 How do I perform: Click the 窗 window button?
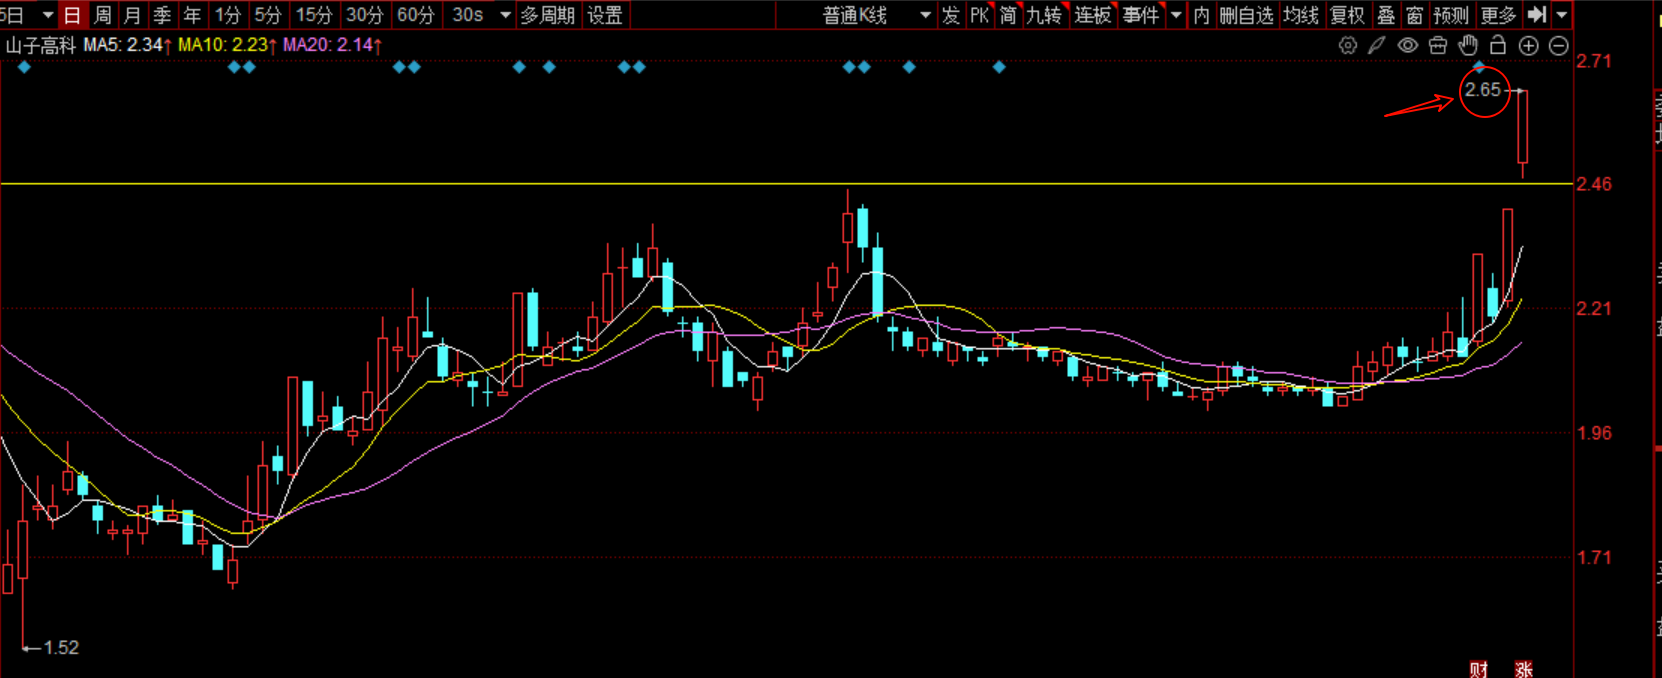[1414, 15]
